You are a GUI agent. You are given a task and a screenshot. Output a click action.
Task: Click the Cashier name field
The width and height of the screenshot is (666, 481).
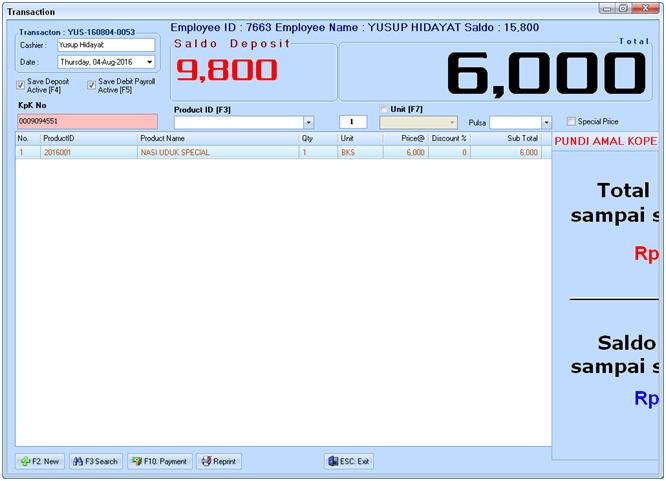tap(105, 45)
